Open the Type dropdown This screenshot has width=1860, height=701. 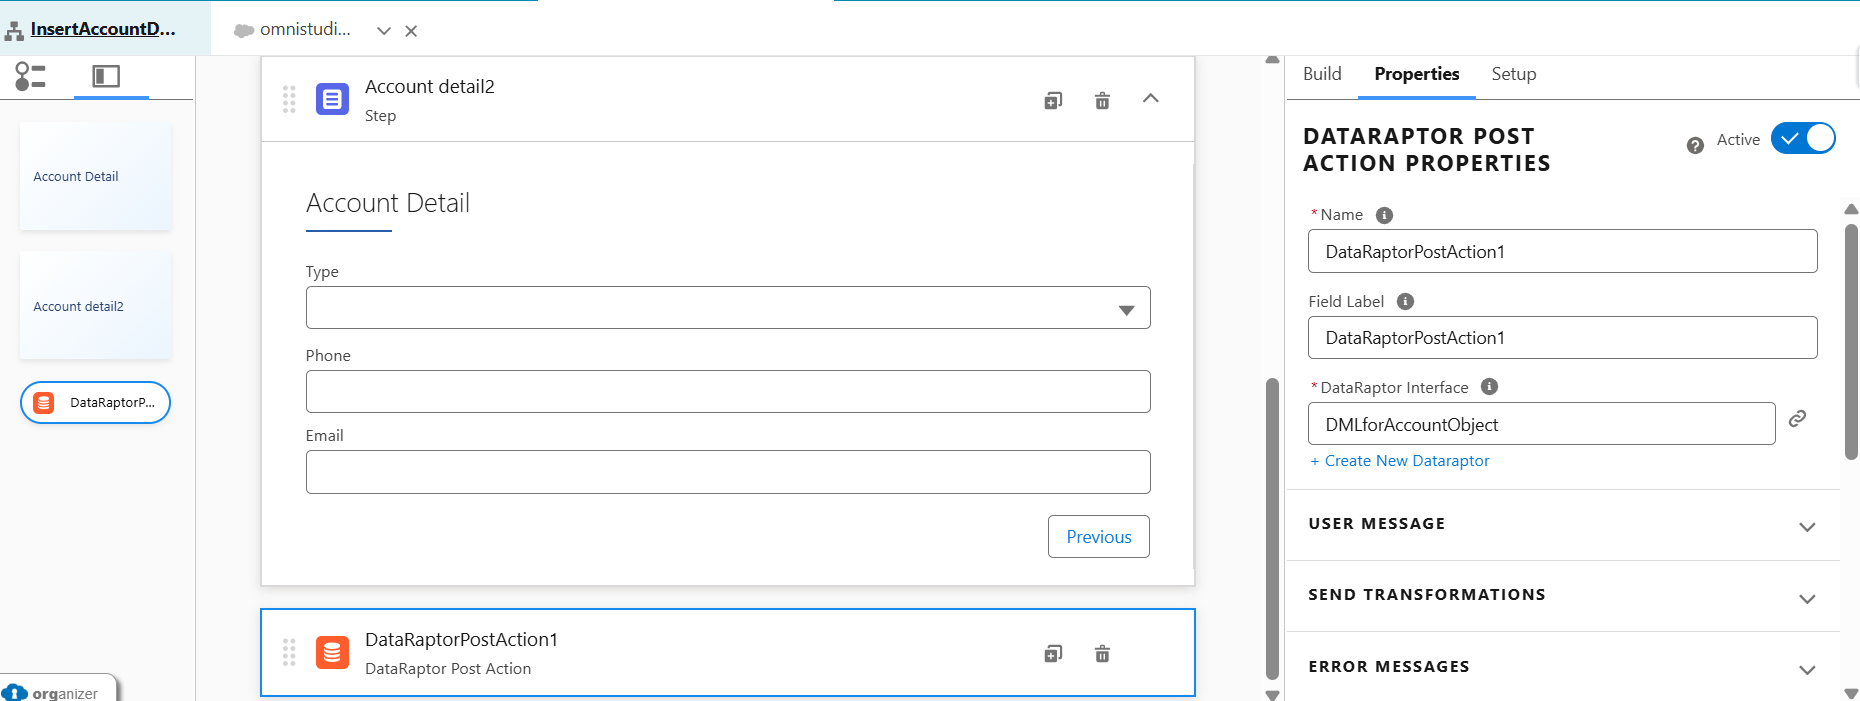[728, 308]
